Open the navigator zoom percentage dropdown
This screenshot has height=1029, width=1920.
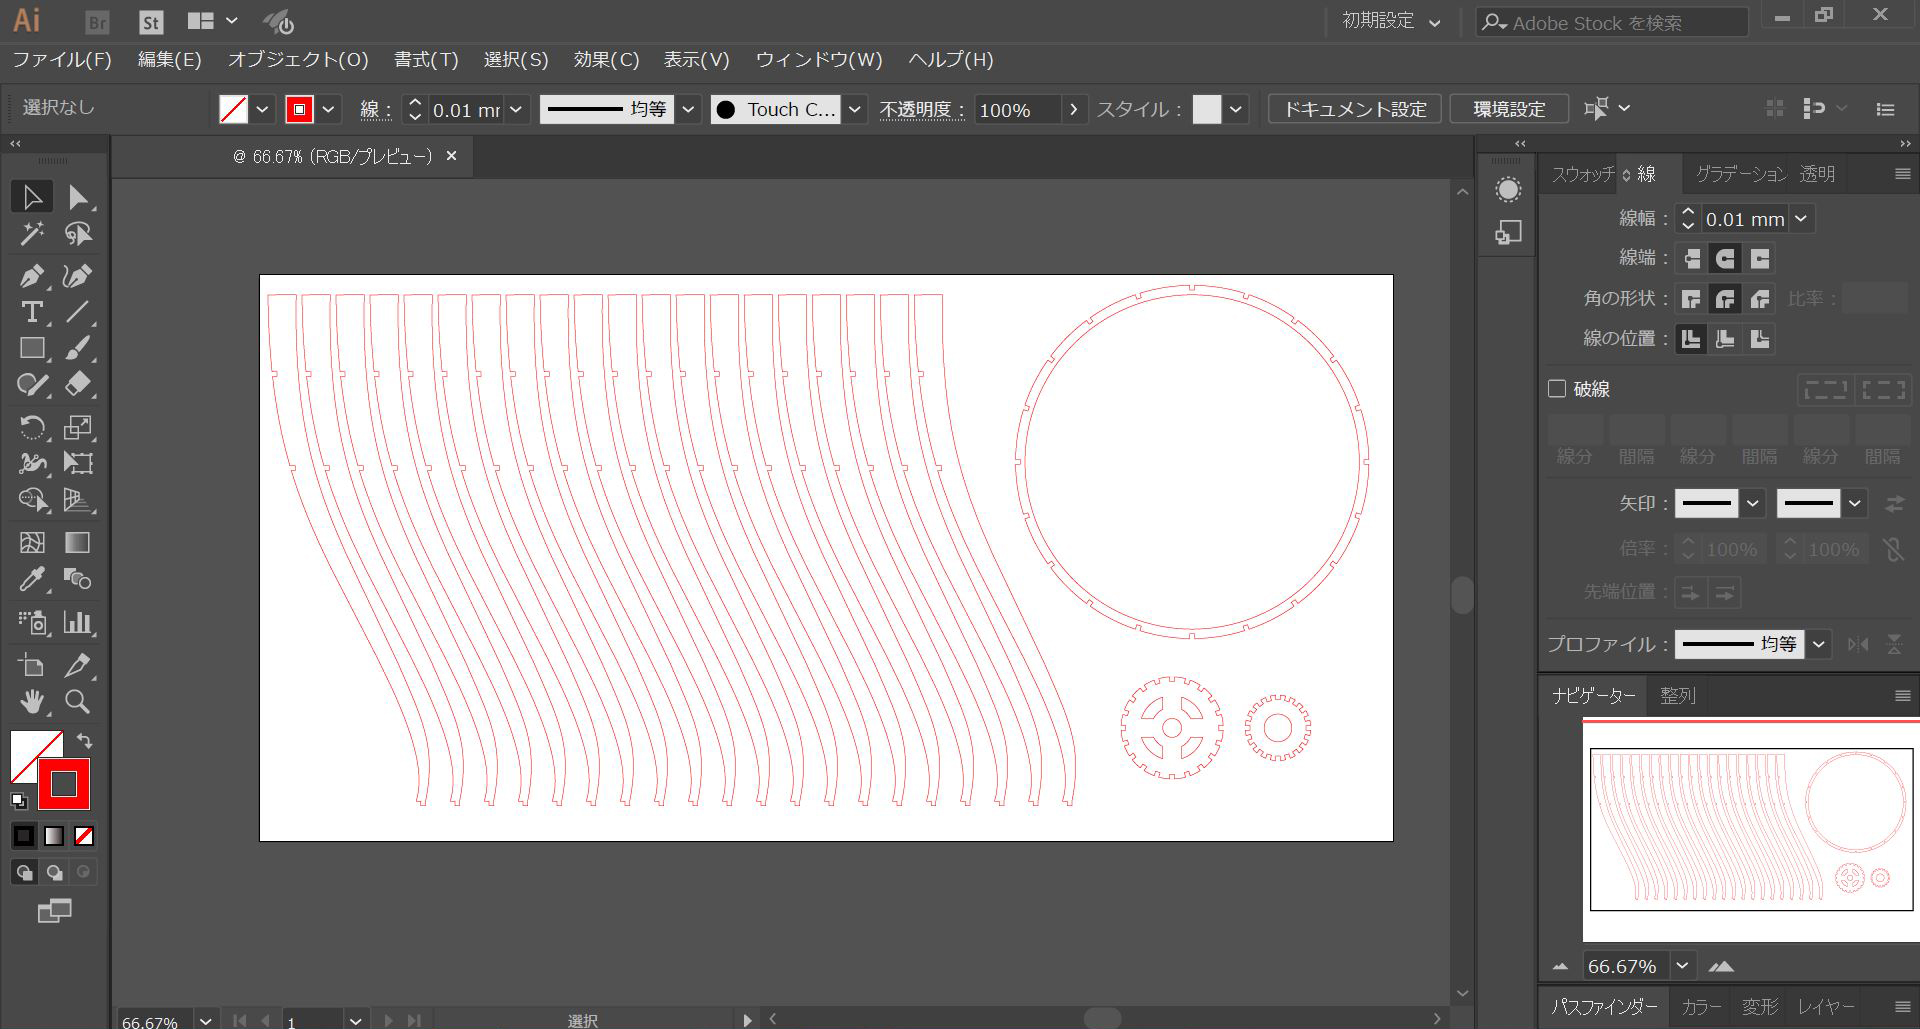[x=1682, y=966]
